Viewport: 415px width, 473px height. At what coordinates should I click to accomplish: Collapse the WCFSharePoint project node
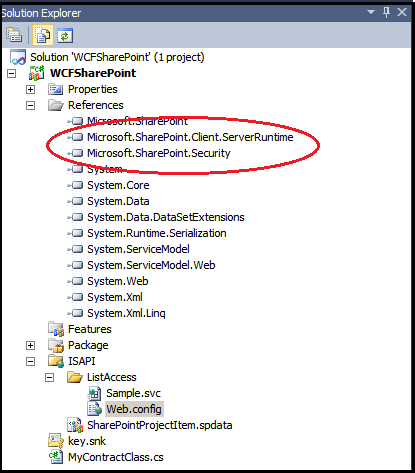(x=11, y=73)
